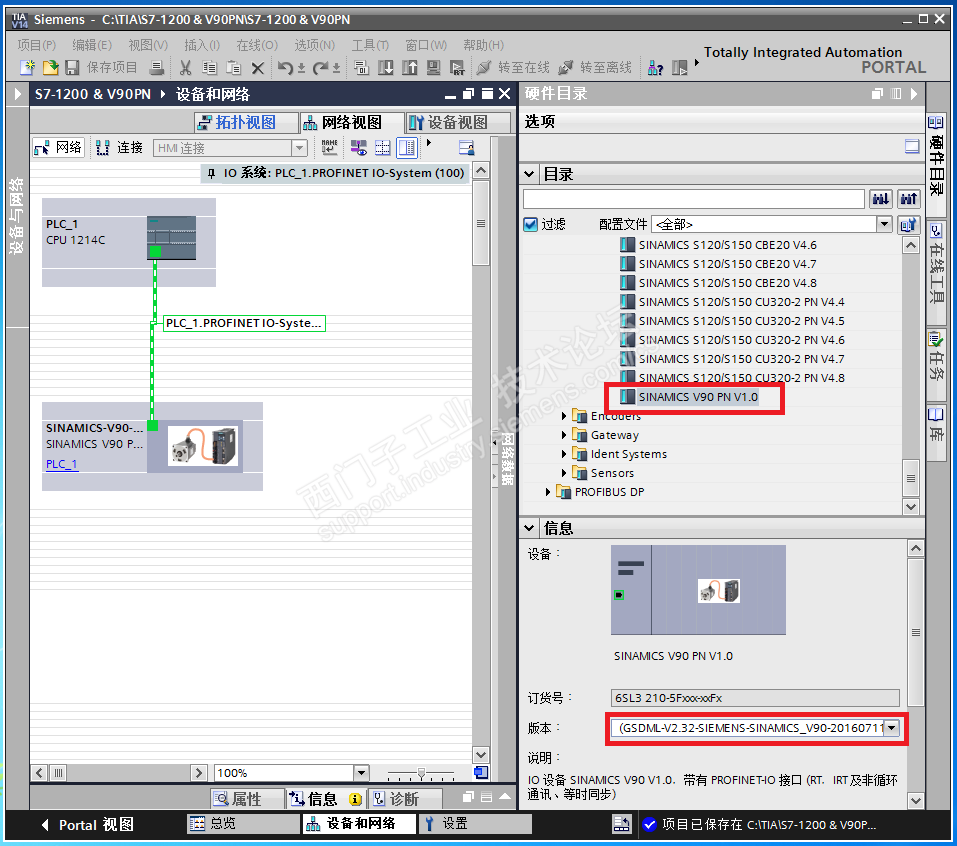Click the status bar project icon left of saved message

pyautogui.click(x=621, y=825)
